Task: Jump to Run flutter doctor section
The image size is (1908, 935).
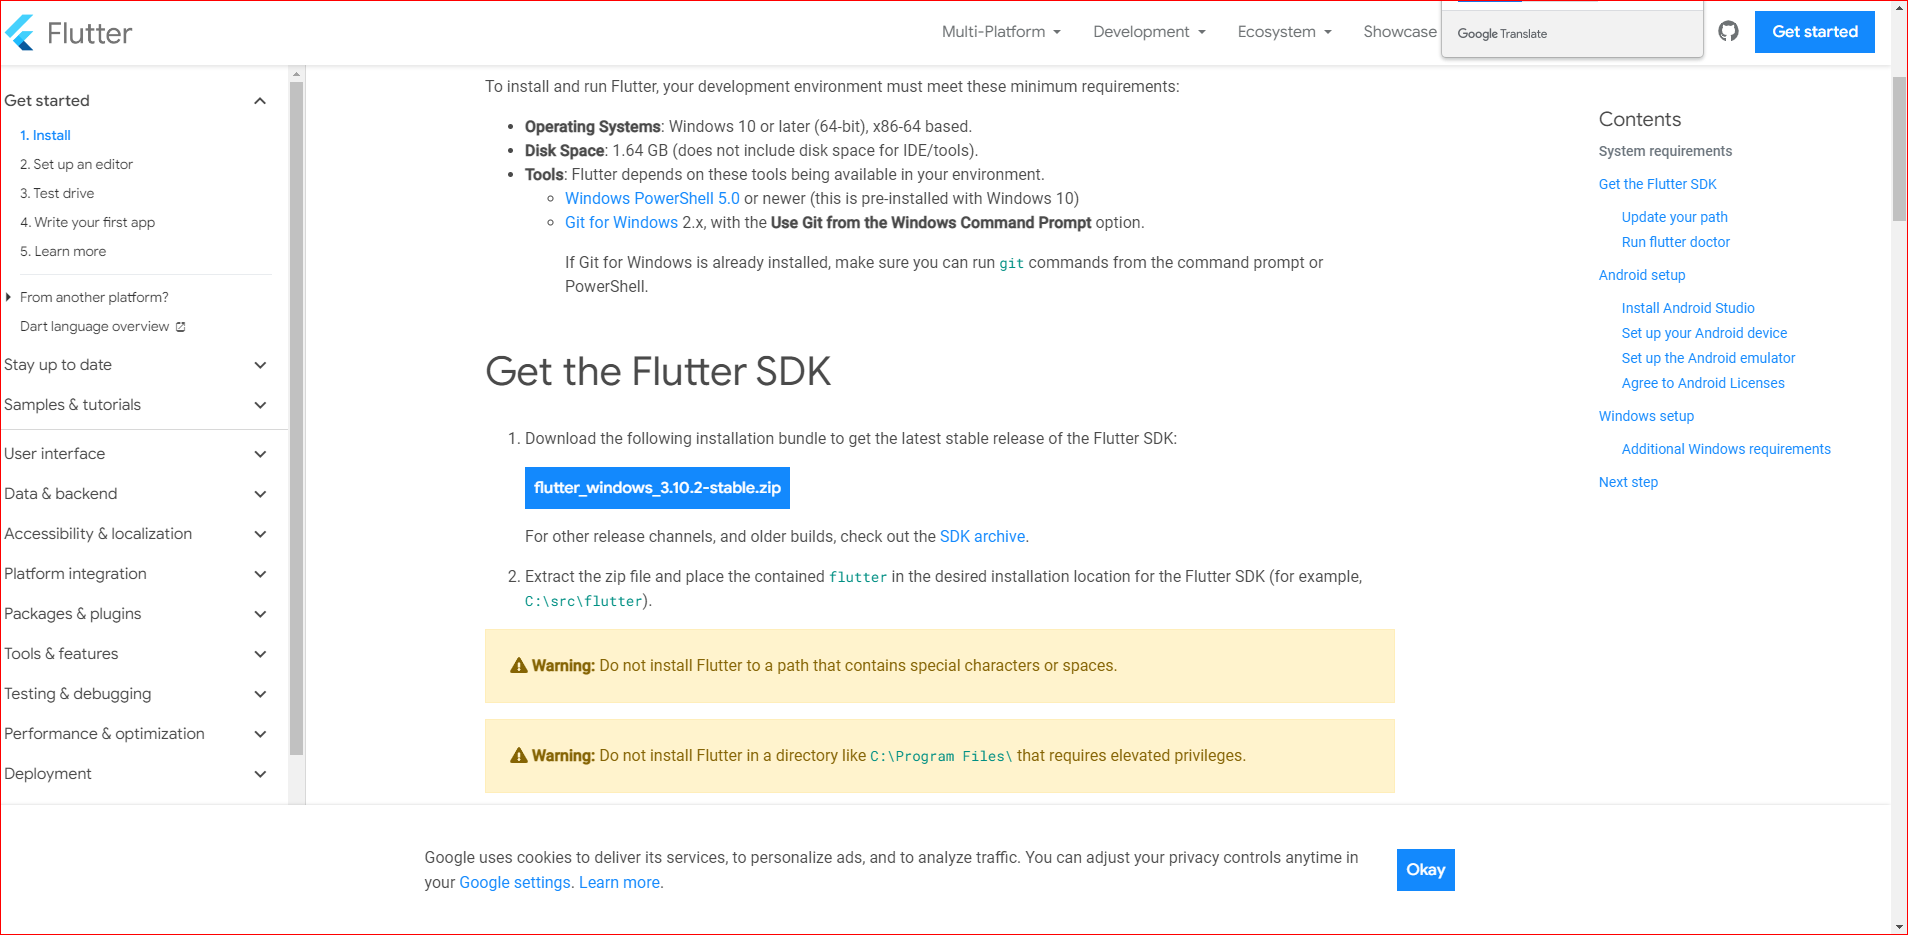Action: (x=1675, y=242)
